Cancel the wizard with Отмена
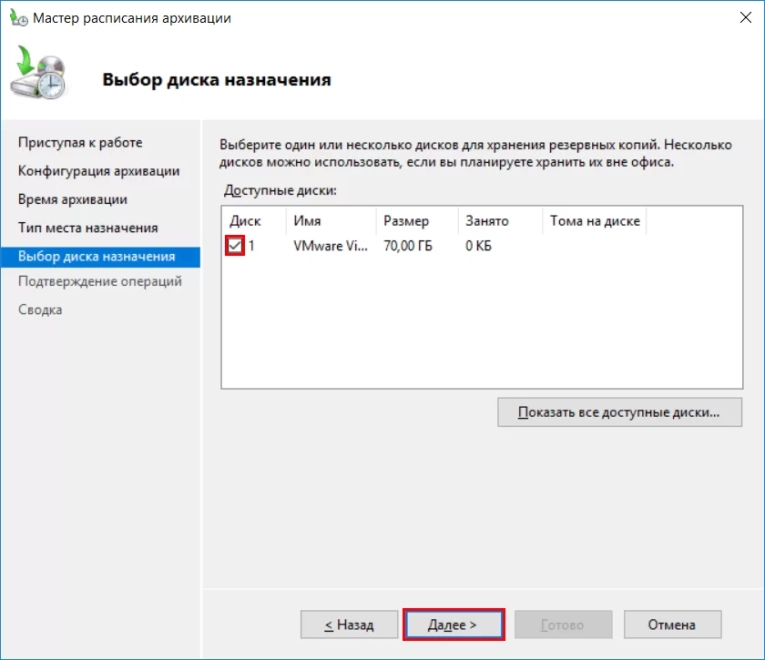The width and height of the screenshot is (765, 660). (x=671, y=625)
